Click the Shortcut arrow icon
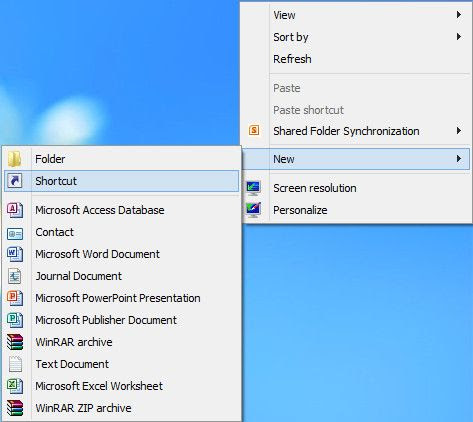 coord(15,181)
